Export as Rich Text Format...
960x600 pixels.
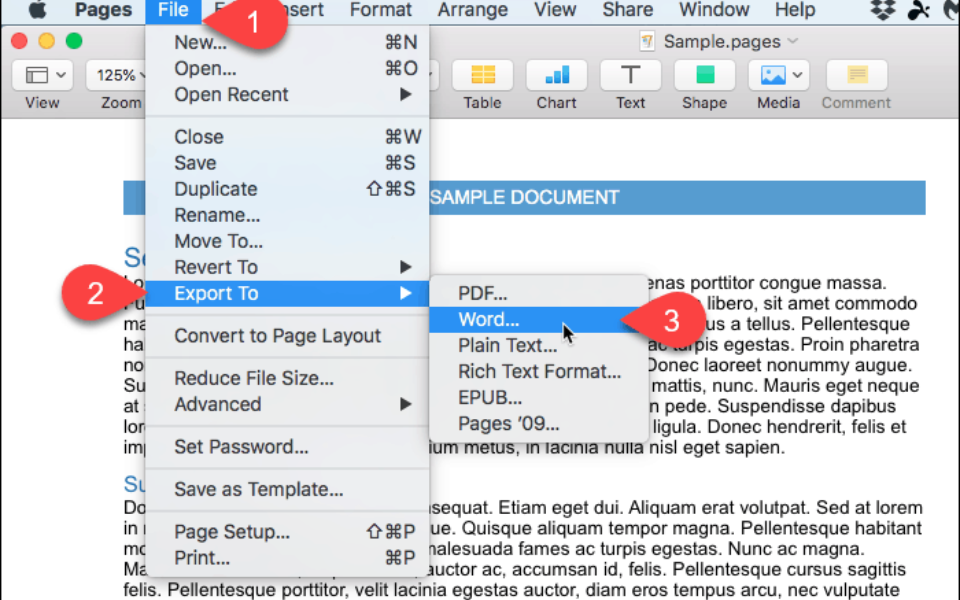(538, 372)
